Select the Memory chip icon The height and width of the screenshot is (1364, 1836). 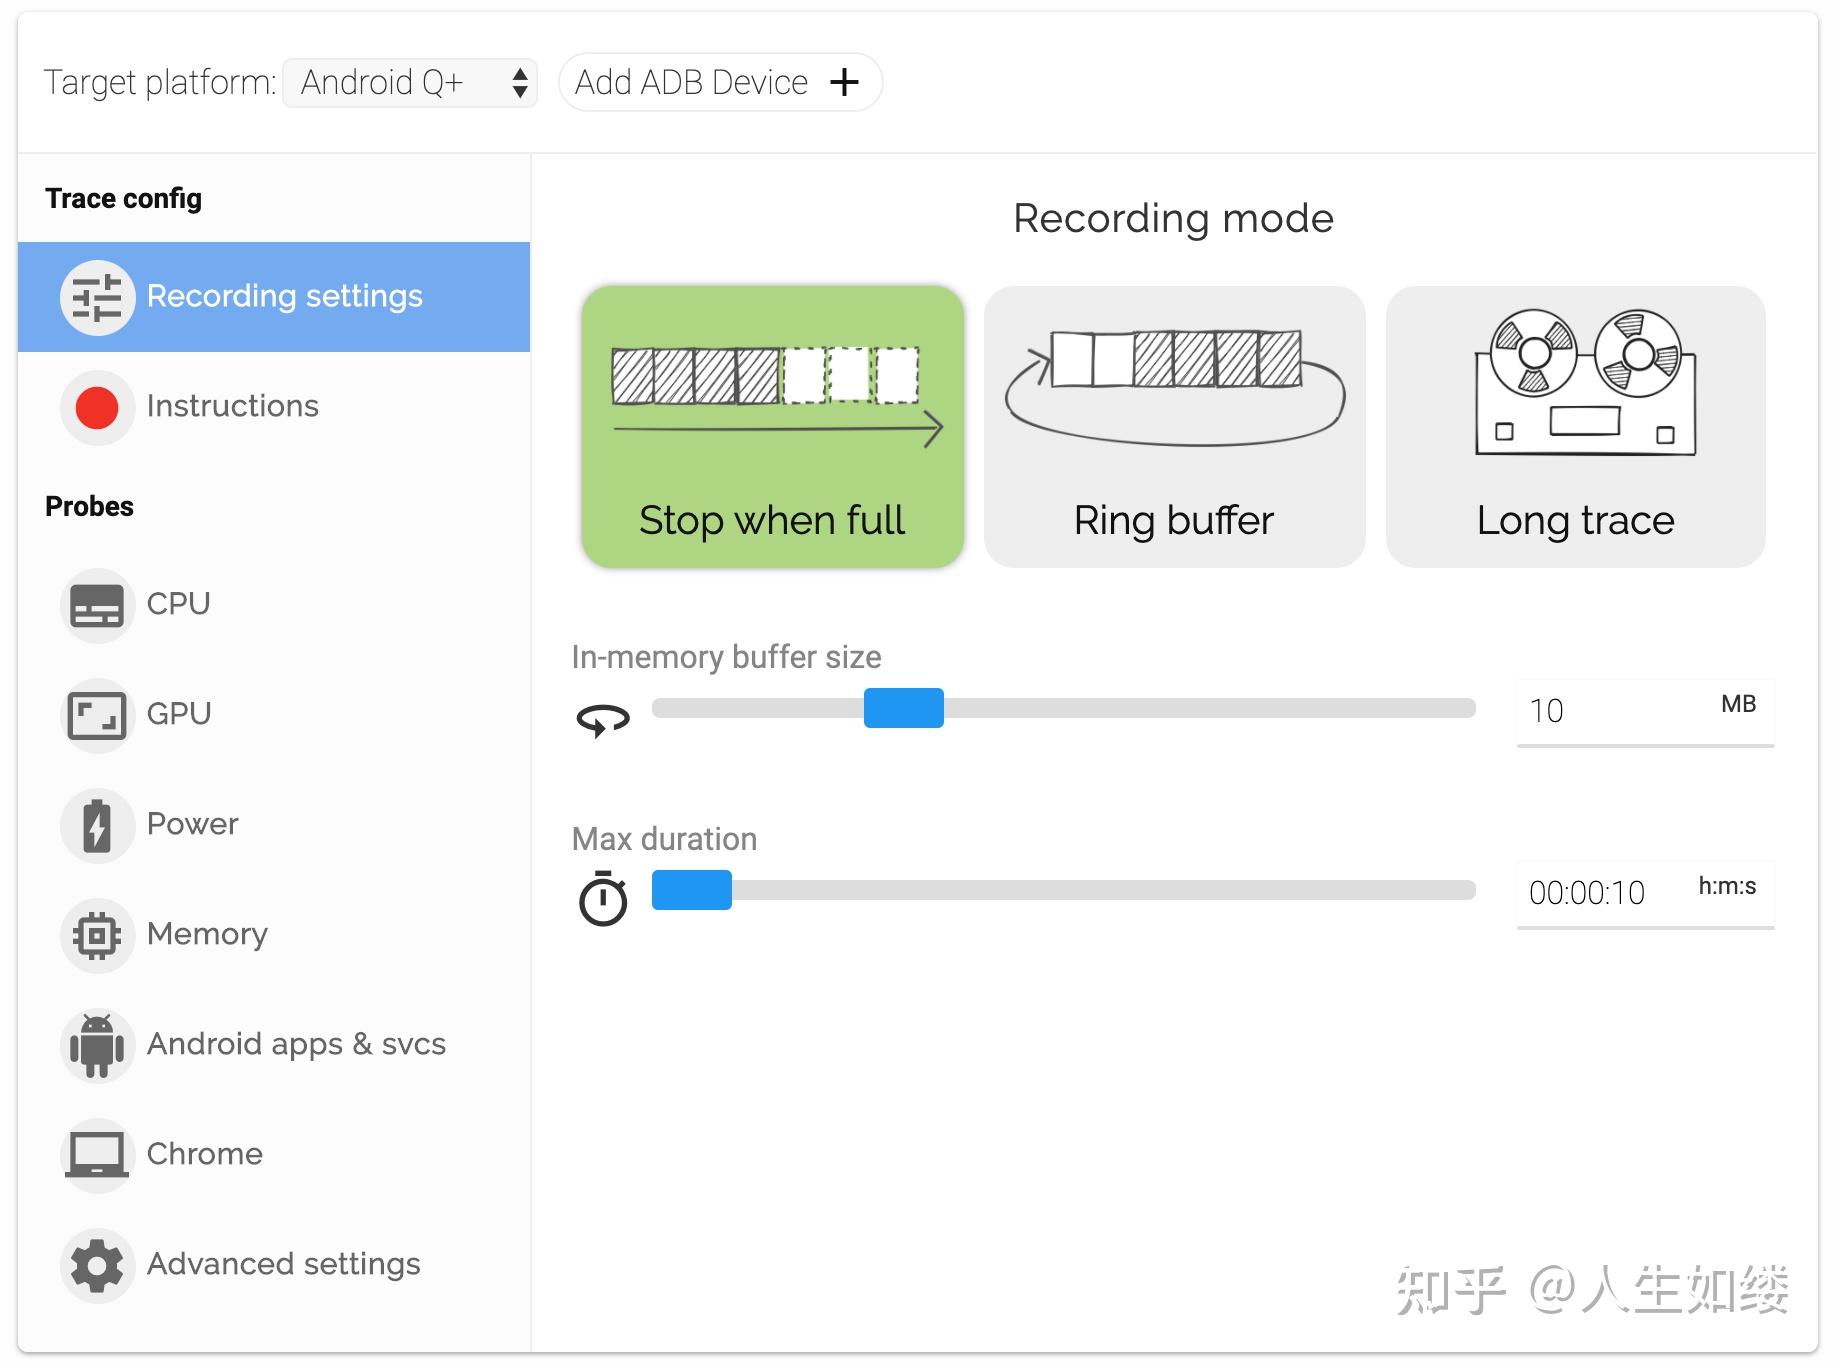point(97,934)
